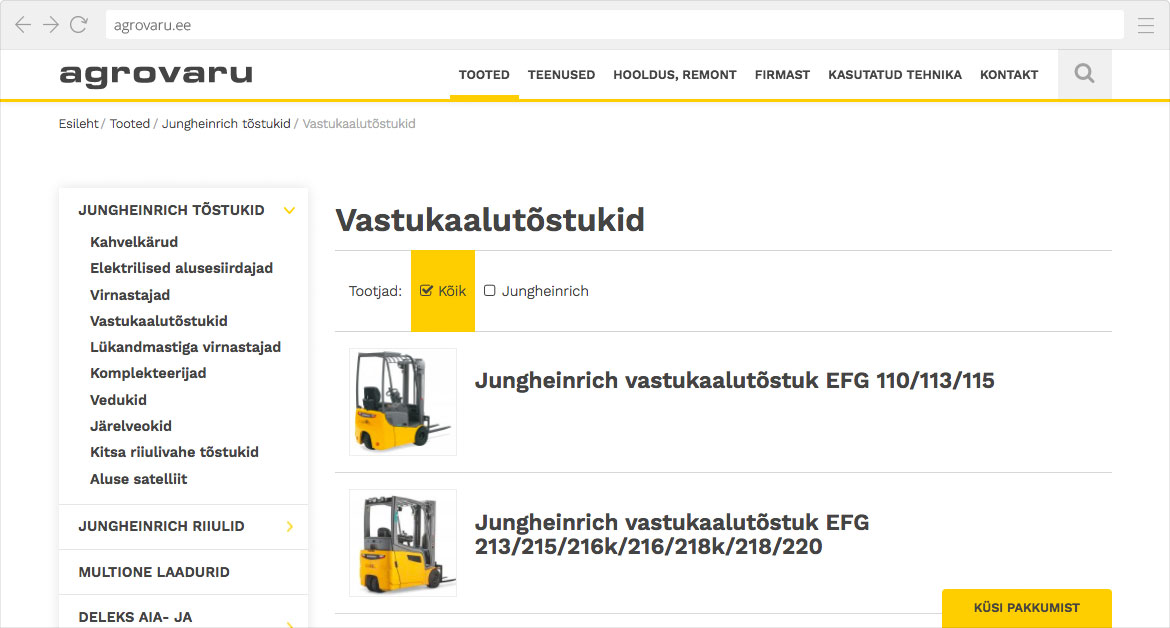Go to Esileht breadcrumb link

point(78,124)
